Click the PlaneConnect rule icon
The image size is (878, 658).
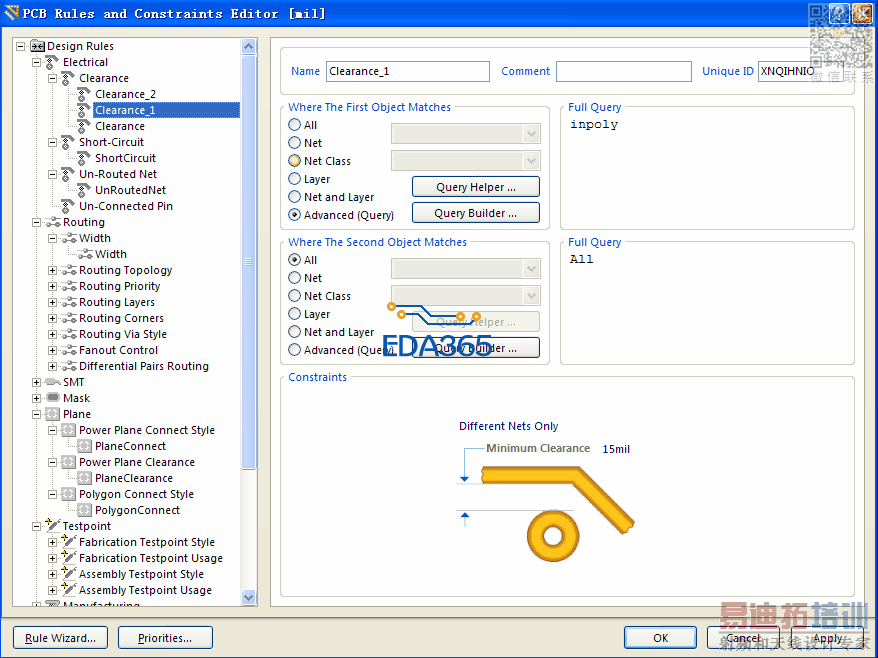pyautogui.click(x=85, y=446)
